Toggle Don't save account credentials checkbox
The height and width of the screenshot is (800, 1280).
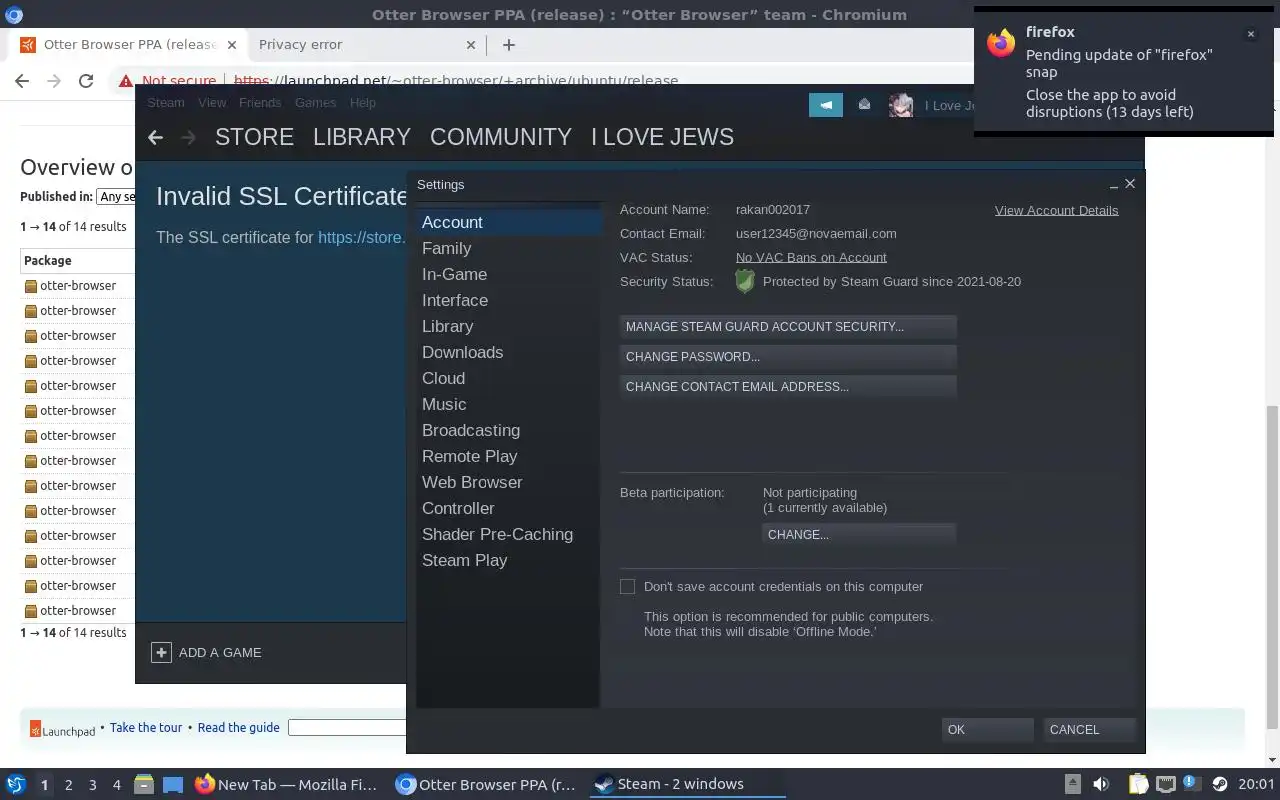click(x=627, y=587)
